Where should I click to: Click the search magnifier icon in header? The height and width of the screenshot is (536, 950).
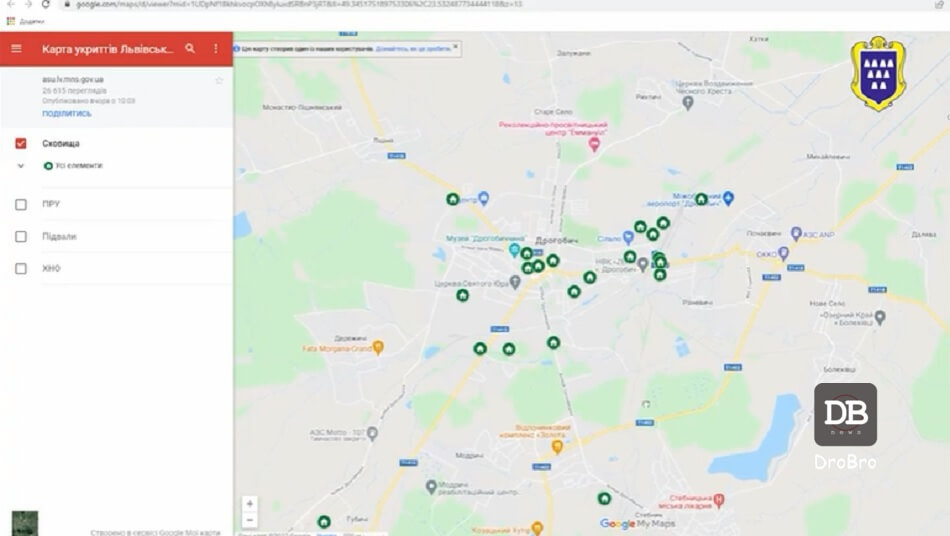[190, 48]
